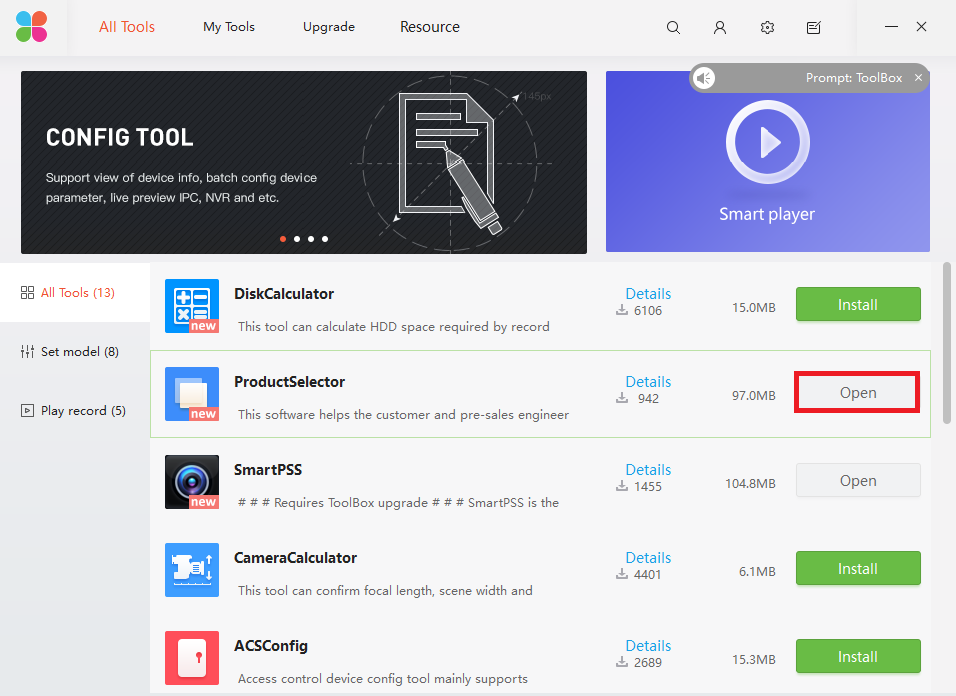View Details for ProductSelector

[x=648, y=382]
